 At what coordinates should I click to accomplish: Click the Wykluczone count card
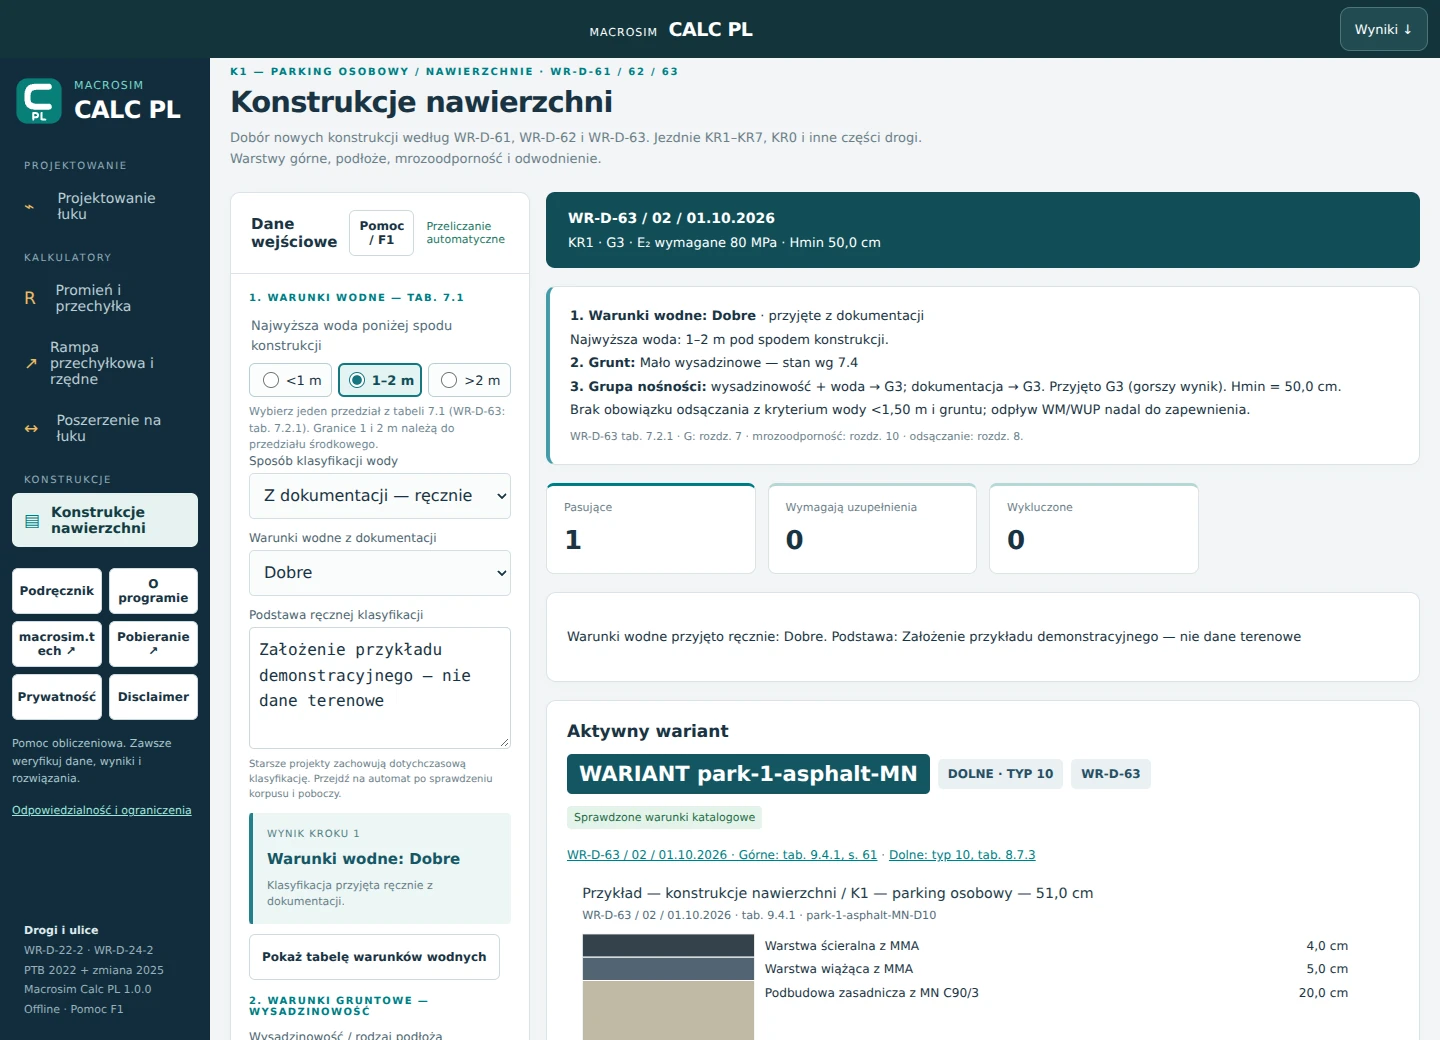click(1094, 529)
